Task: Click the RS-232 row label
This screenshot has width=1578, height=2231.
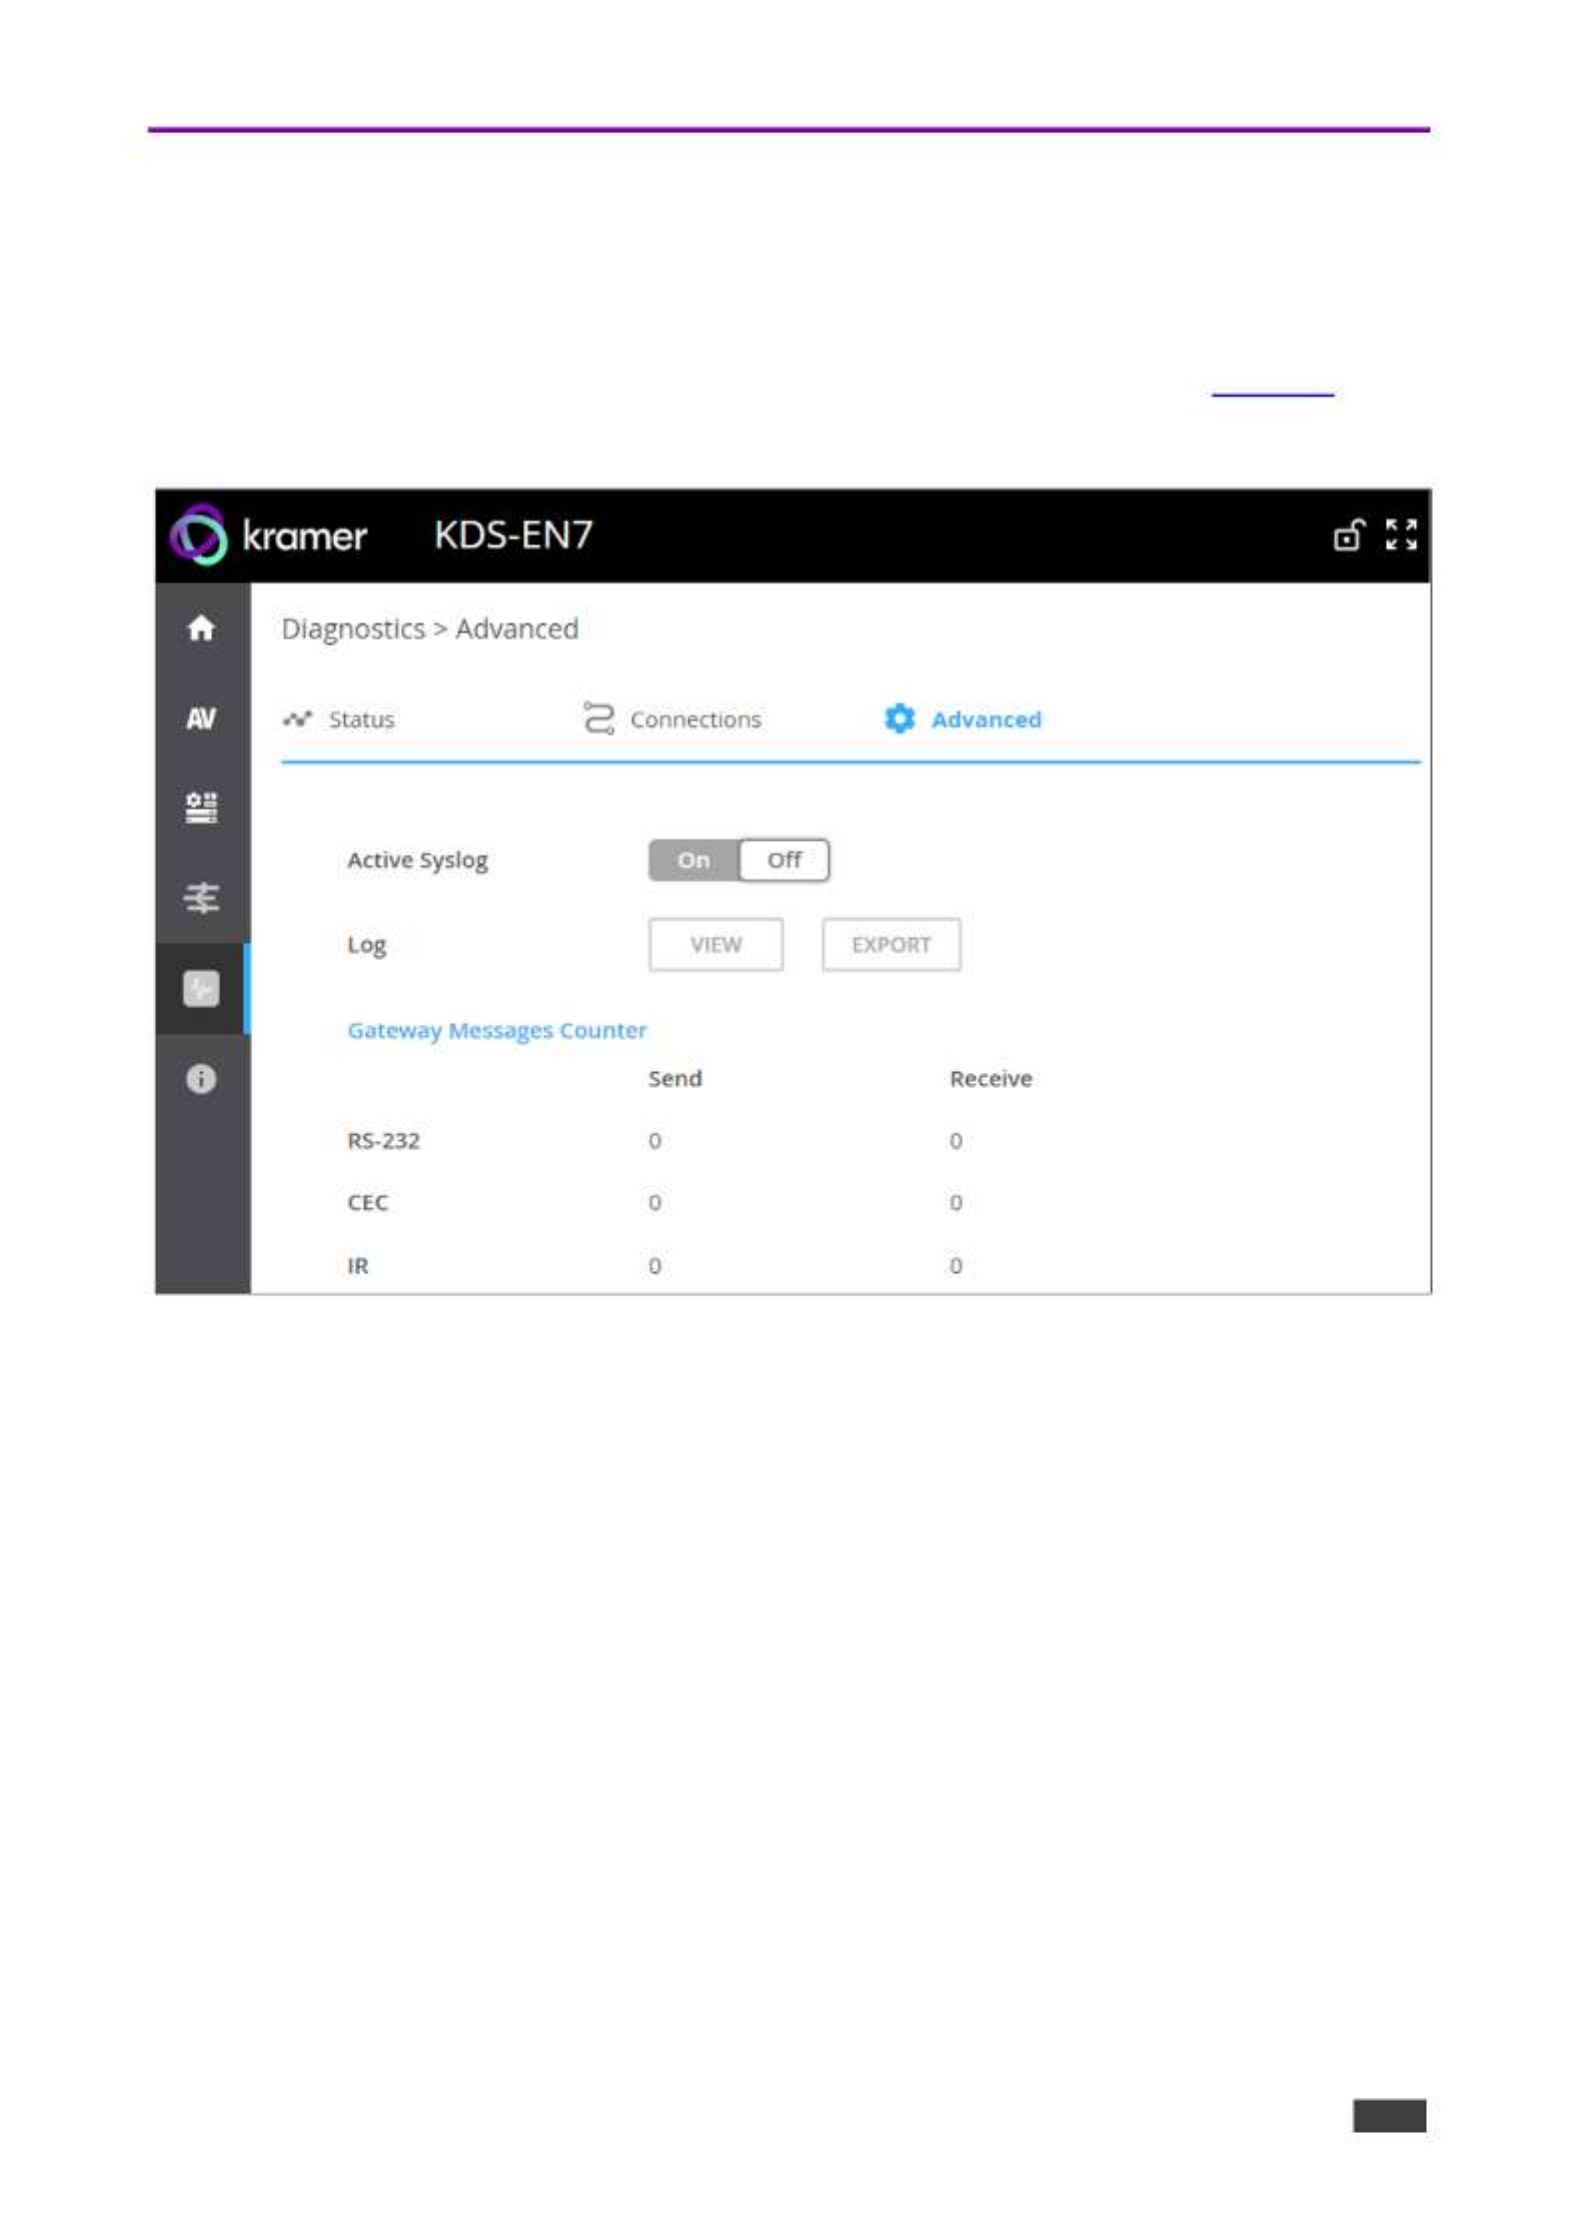Action: (x=383, y=1140)
